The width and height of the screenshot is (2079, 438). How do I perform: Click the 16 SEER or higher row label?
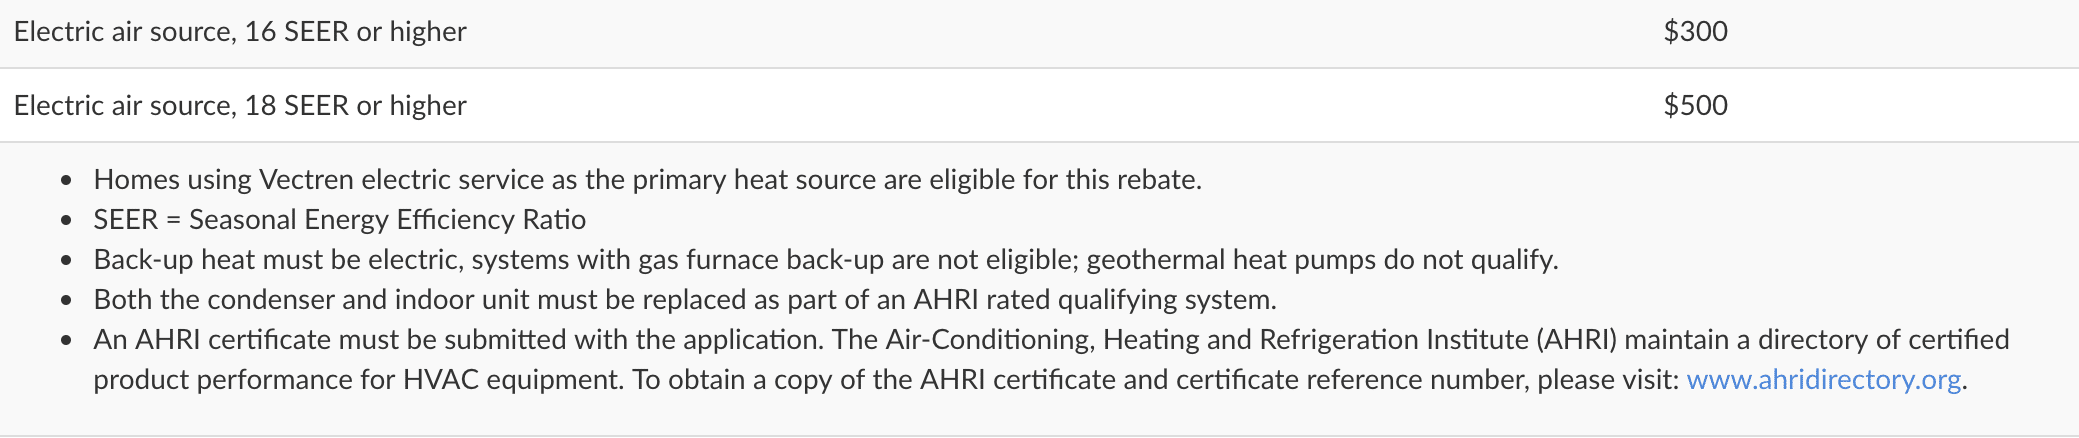click(240, 32)
